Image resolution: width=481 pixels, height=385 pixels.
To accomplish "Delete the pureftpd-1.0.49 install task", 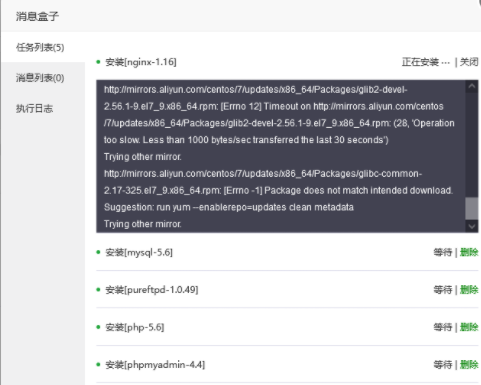I will (x=469, y=290).
